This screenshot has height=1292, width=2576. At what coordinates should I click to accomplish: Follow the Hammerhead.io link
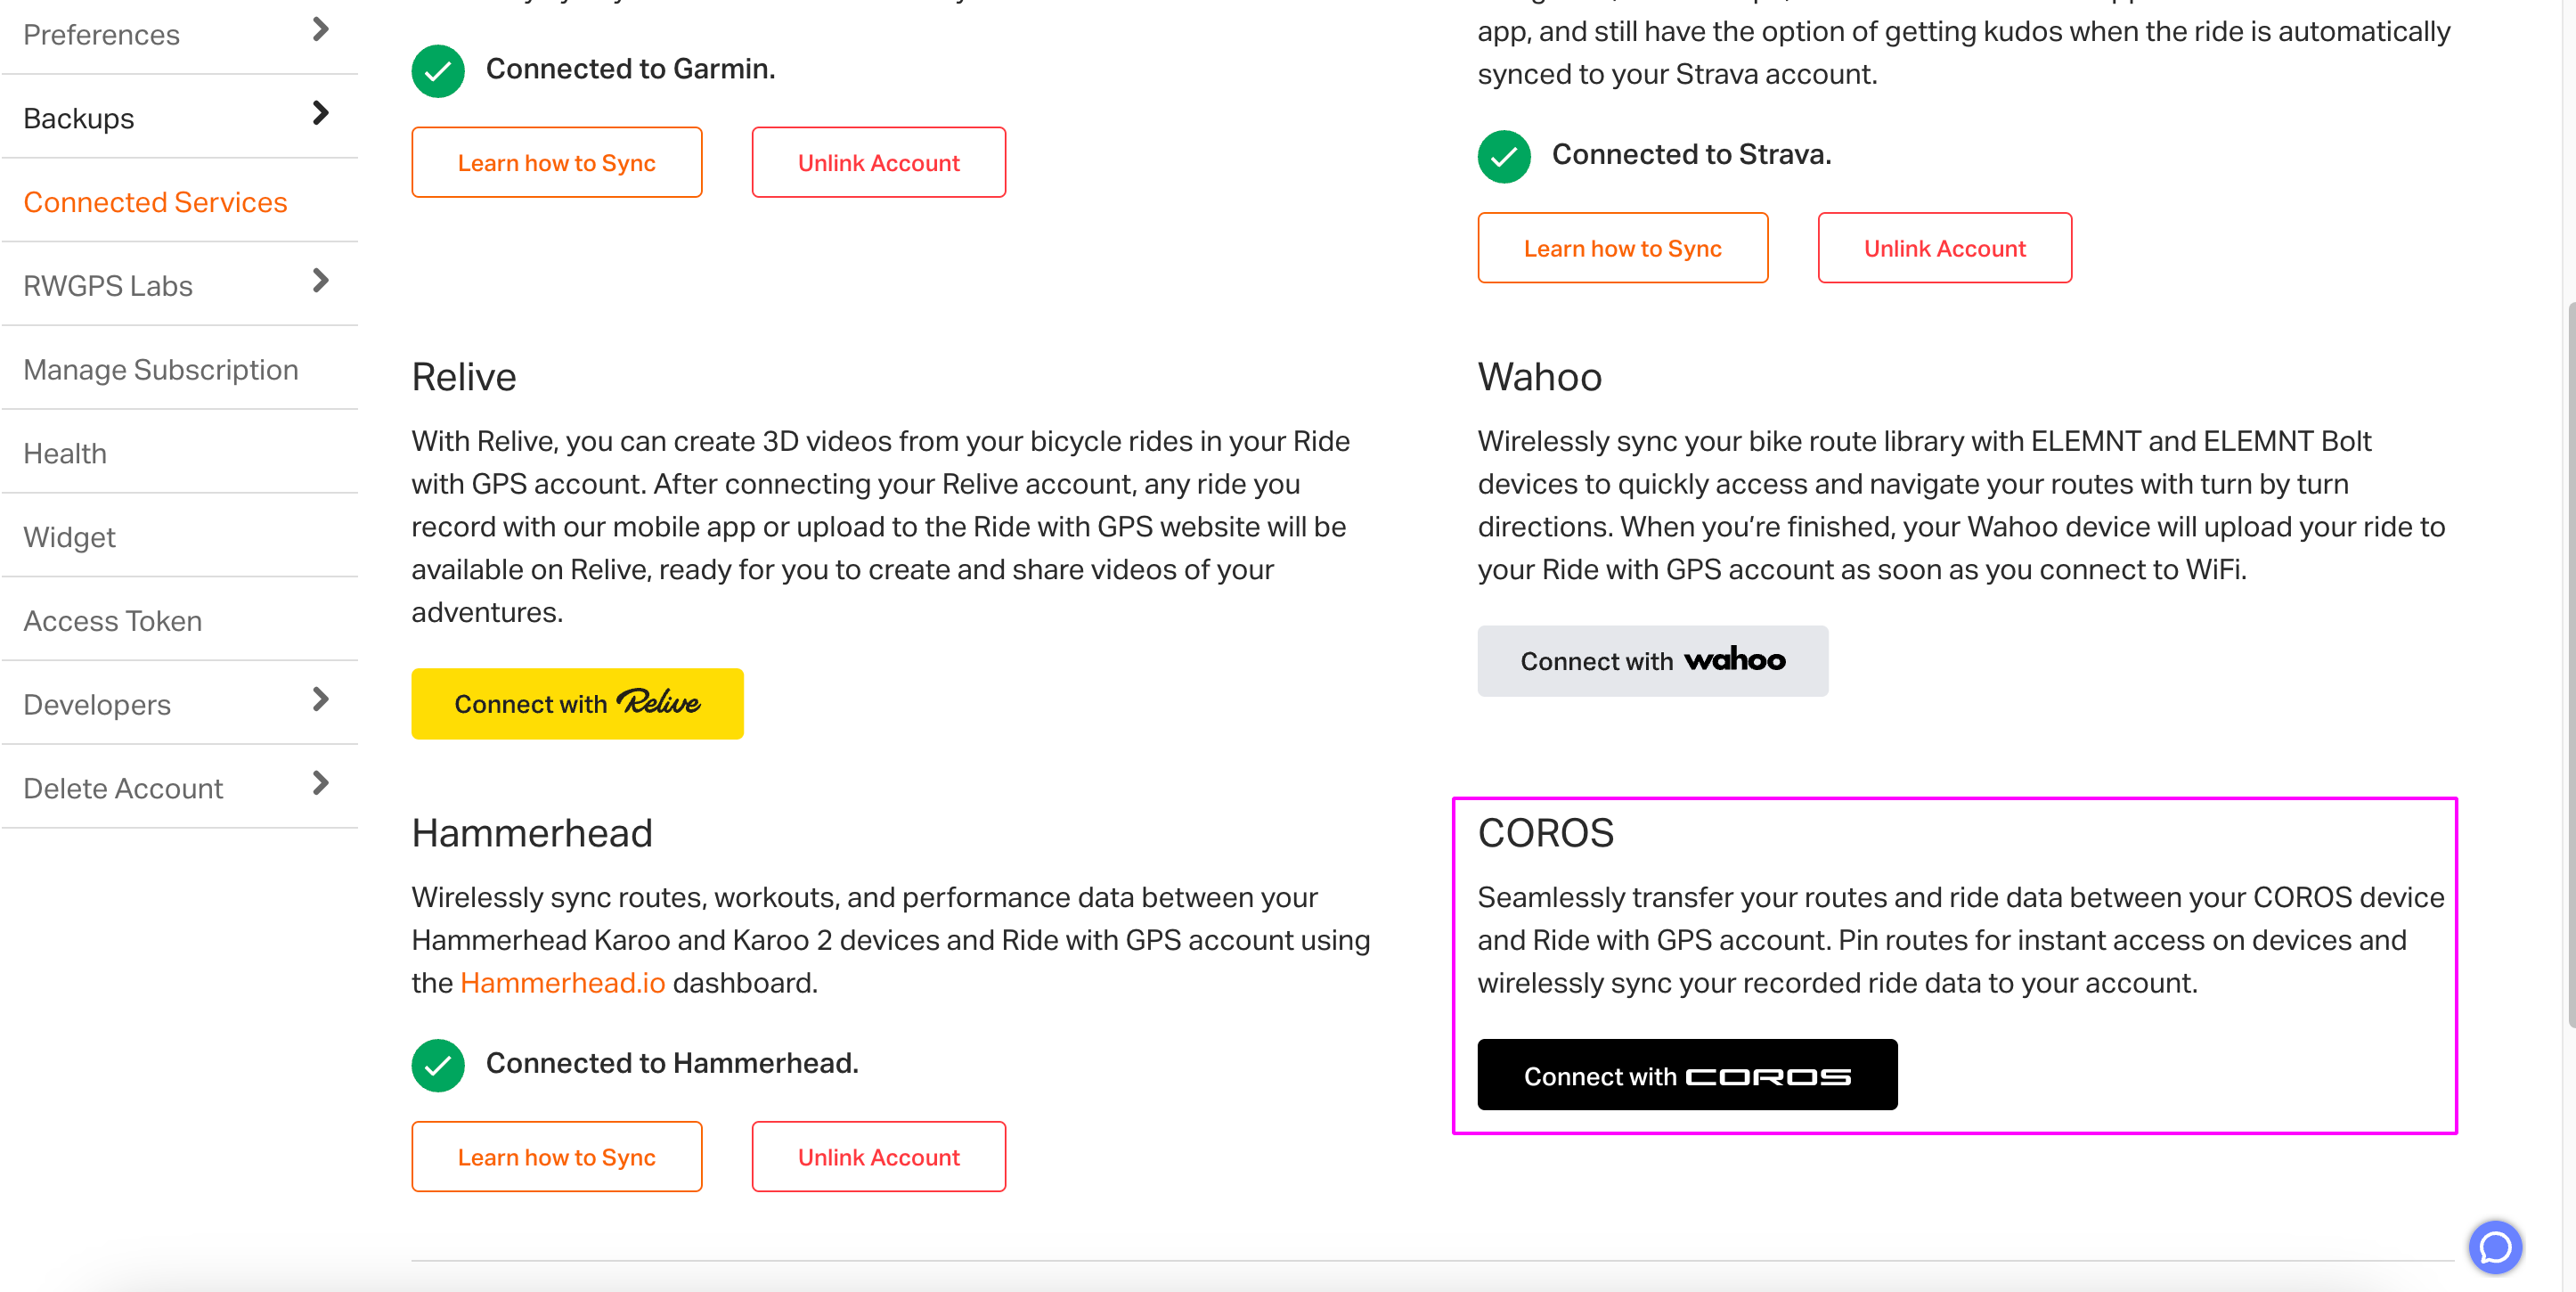tap(562, 982)
